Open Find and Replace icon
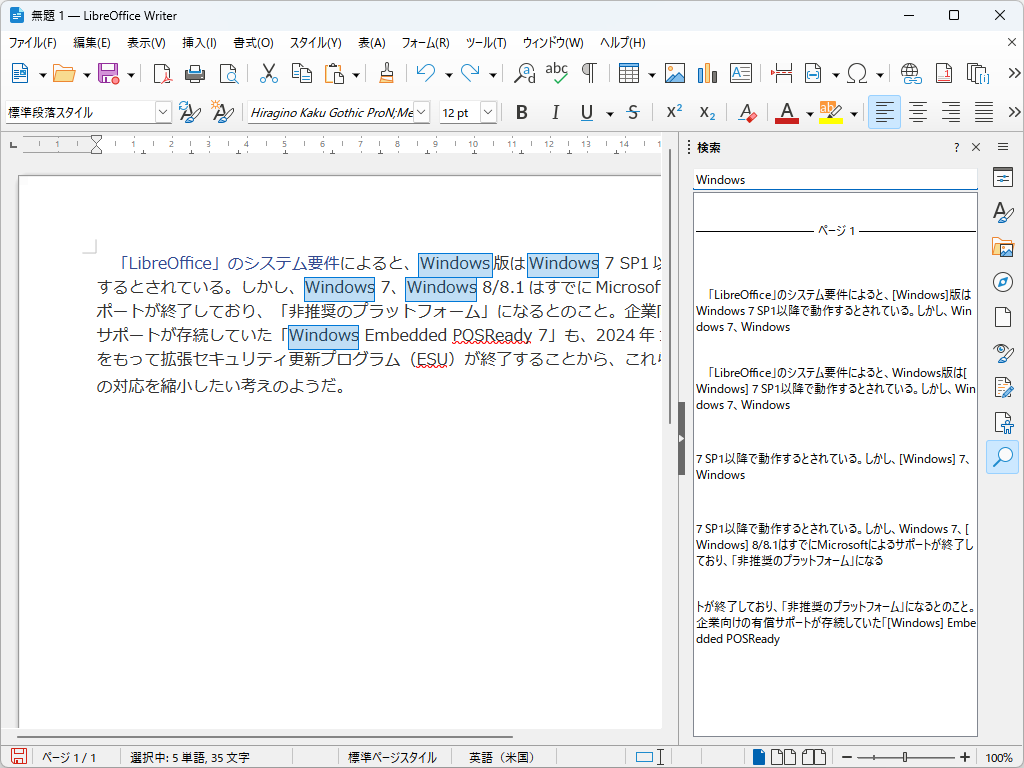The height and width of the screenshot is (768, 1024). click(524, 73)
